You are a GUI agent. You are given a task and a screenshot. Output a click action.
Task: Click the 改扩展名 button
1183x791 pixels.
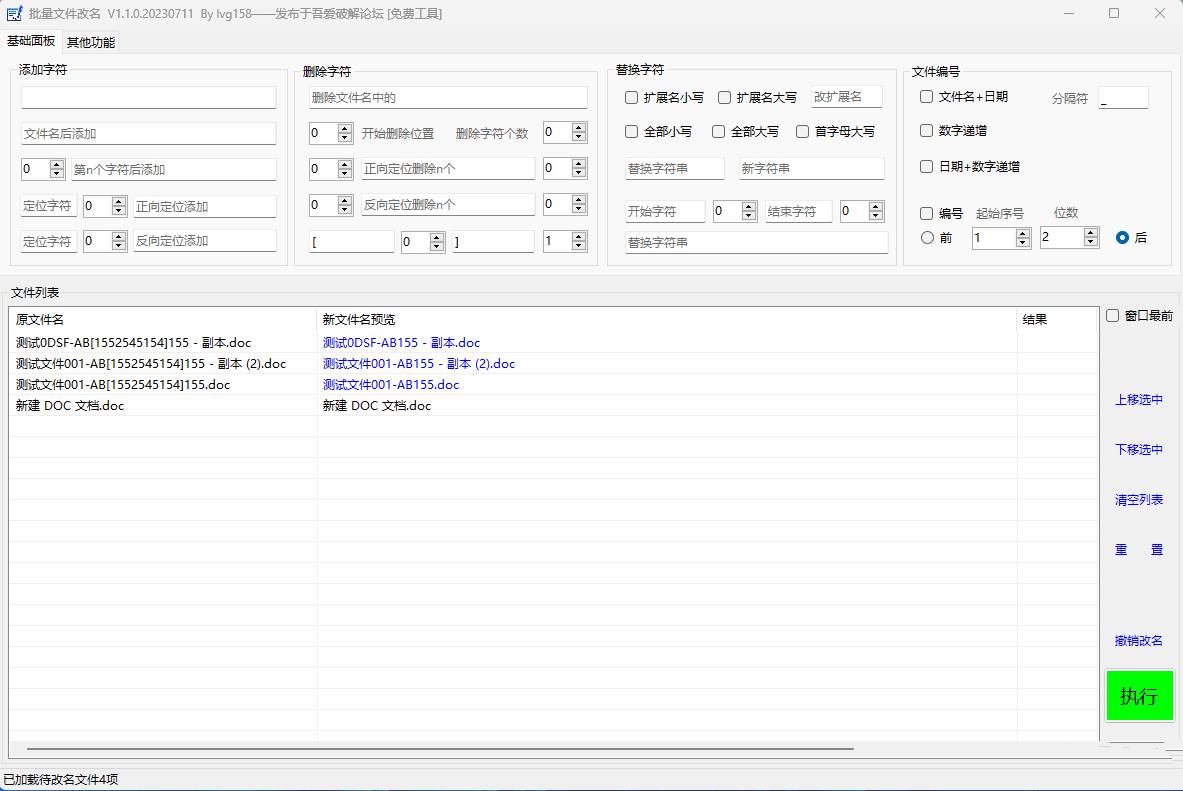[846, 96]
